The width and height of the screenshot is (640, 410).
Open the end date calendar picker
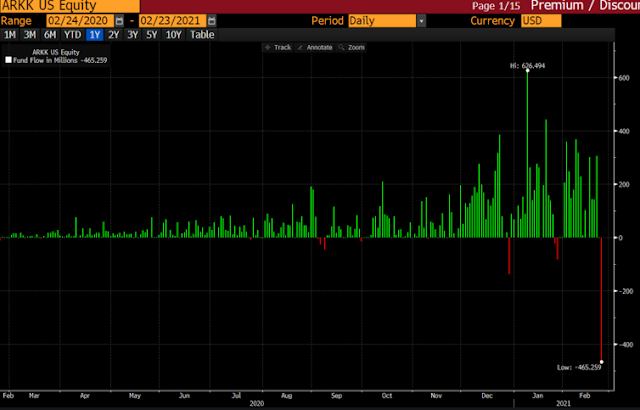pos(211,21)
